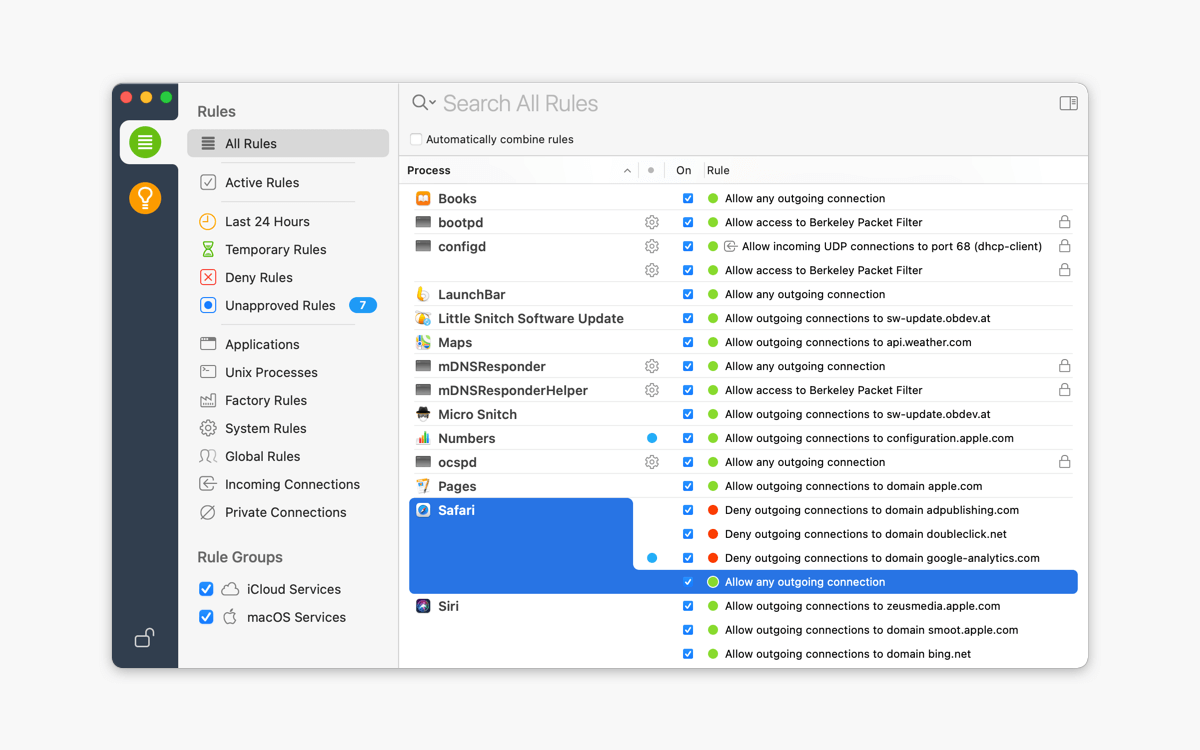Click the Rule column header
This screenshot has width=1200, height=750.
point(718,170)
